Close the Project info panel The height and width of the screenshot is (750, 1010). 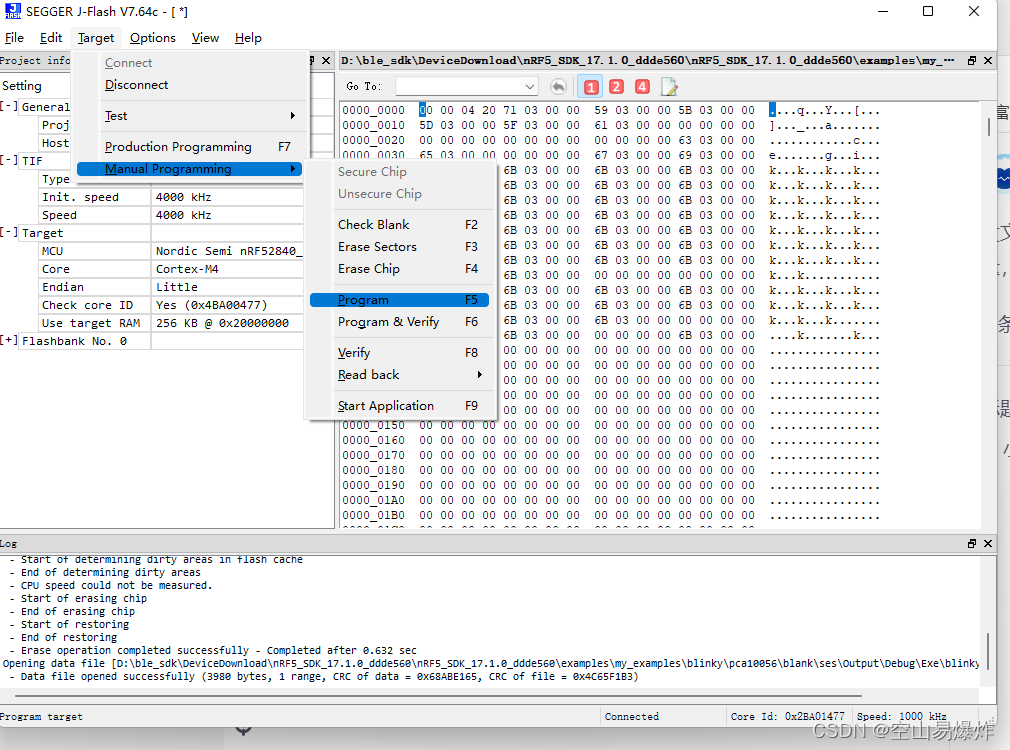click(326, 61)
